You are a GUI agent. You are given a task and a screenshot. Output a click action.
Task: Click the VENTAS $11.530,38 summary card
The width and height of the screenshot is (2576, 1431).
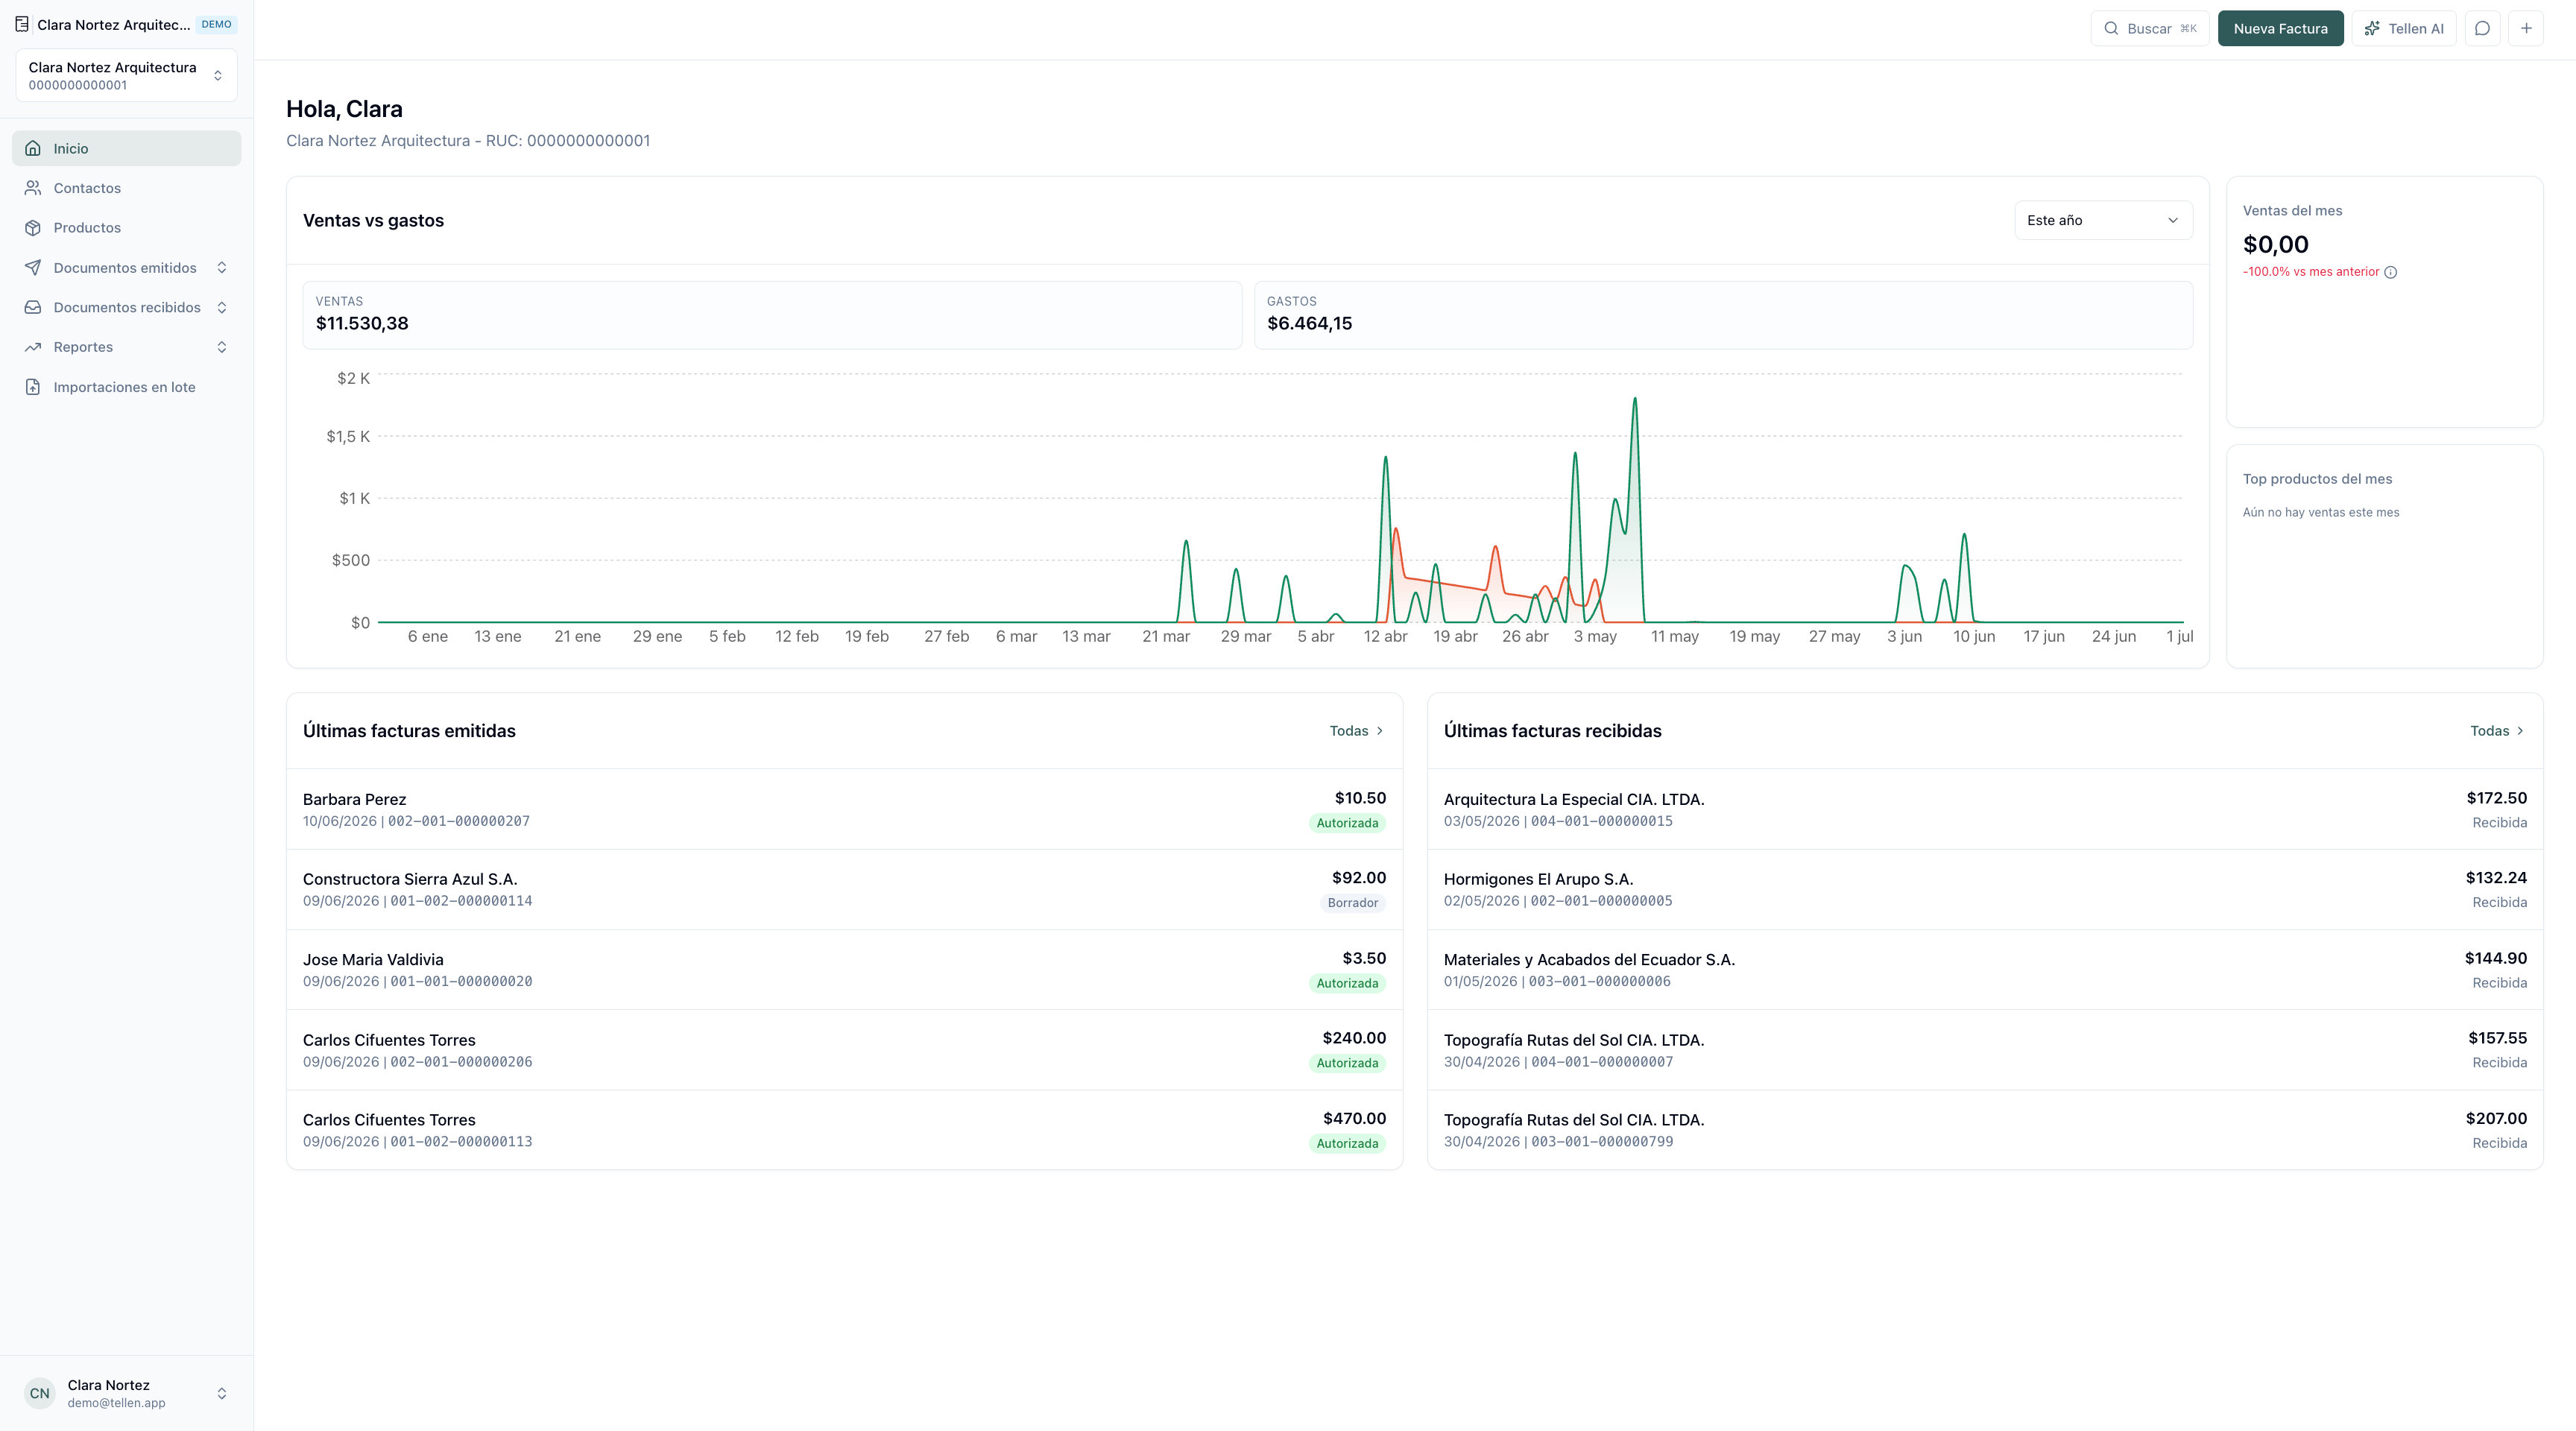tap(772, 315)
